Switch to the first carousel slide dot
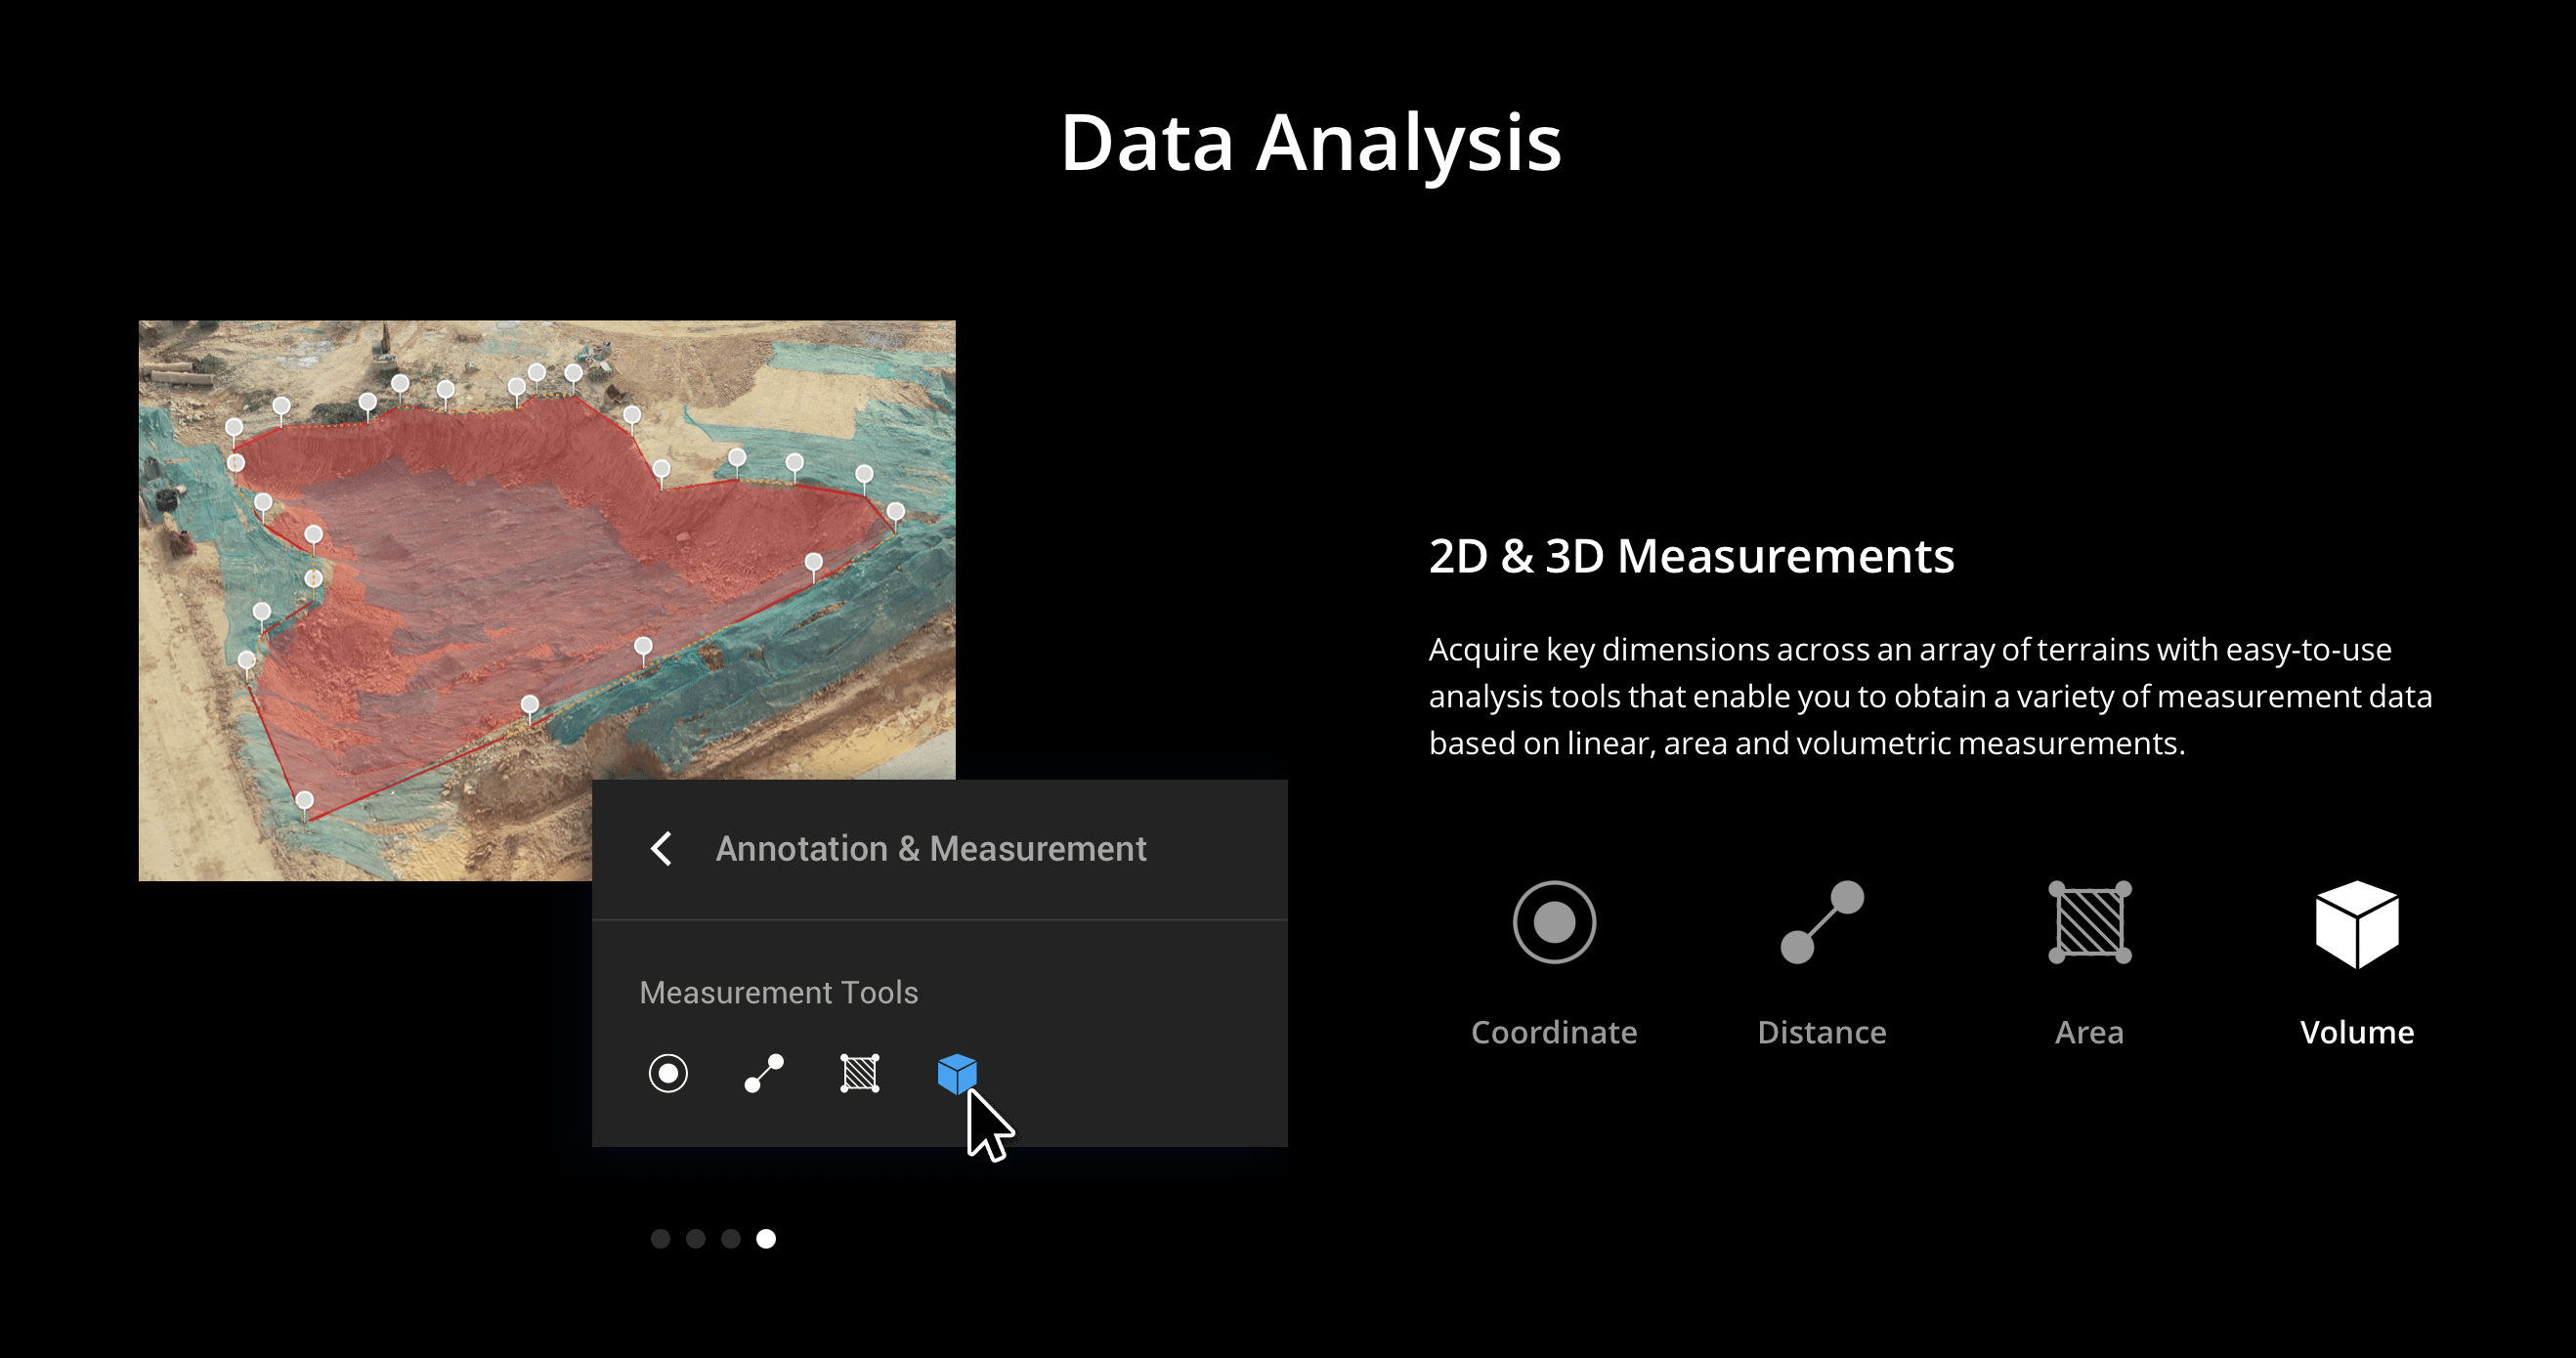Image resolution: width=2576 pixels, height=1358 pixels. [x=660, y=1239]
